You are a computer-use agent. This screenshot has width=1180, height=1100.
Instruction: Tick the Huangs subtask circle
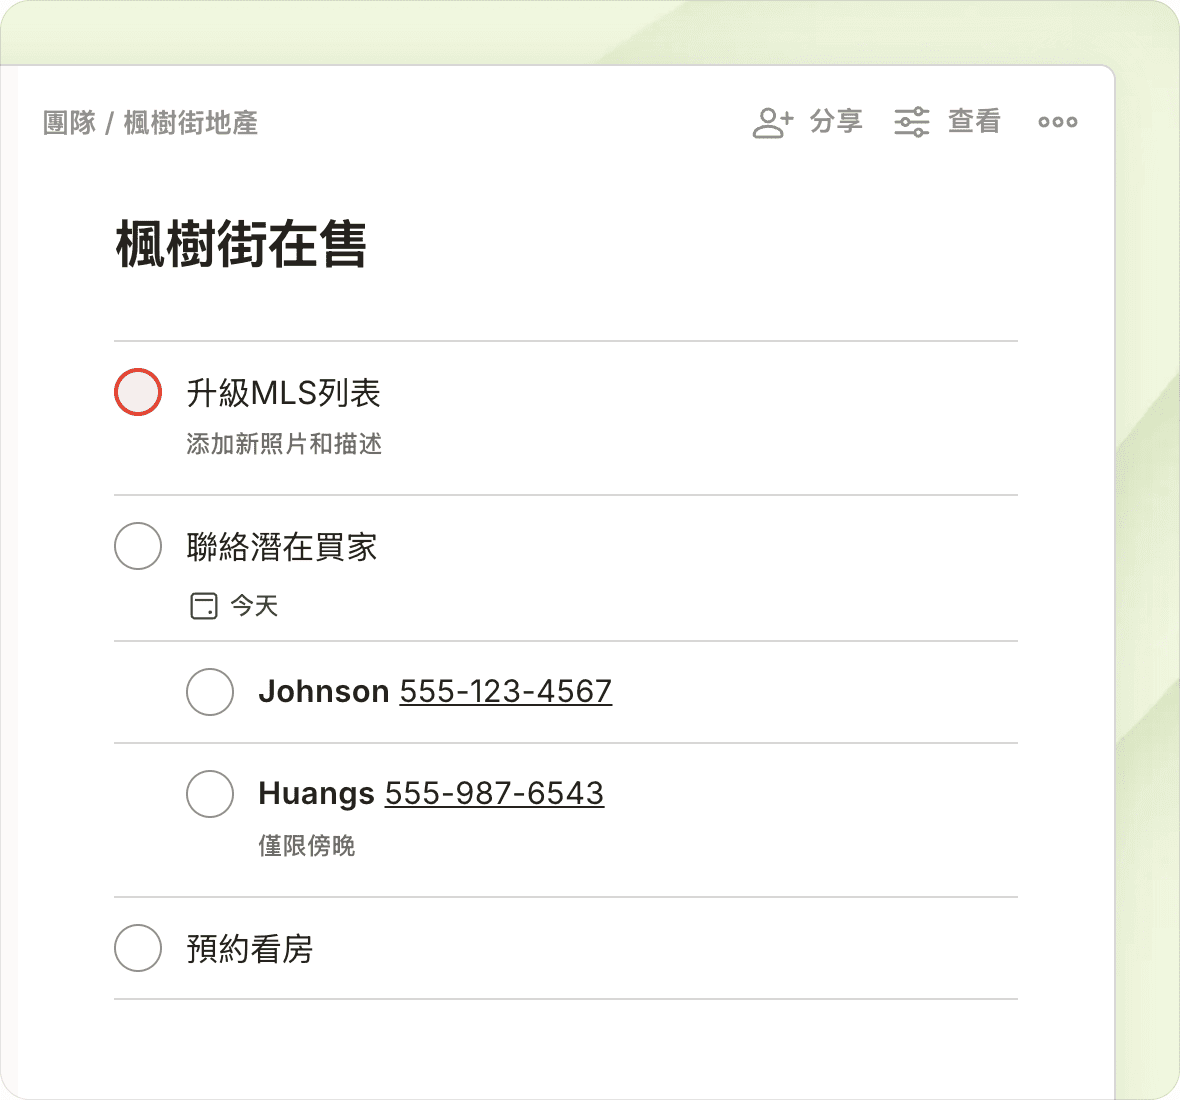point(210,794)
